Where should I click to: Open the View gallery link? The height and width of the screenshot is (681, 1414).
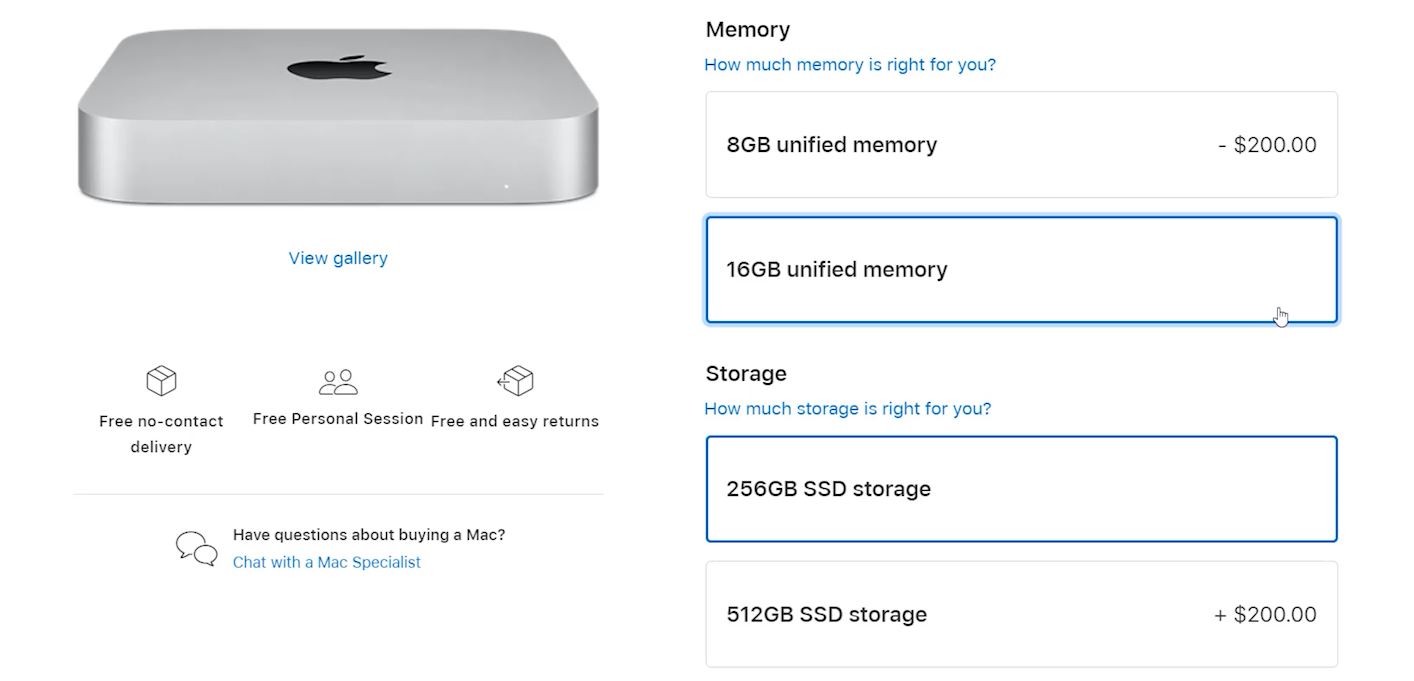pos(338,258)
